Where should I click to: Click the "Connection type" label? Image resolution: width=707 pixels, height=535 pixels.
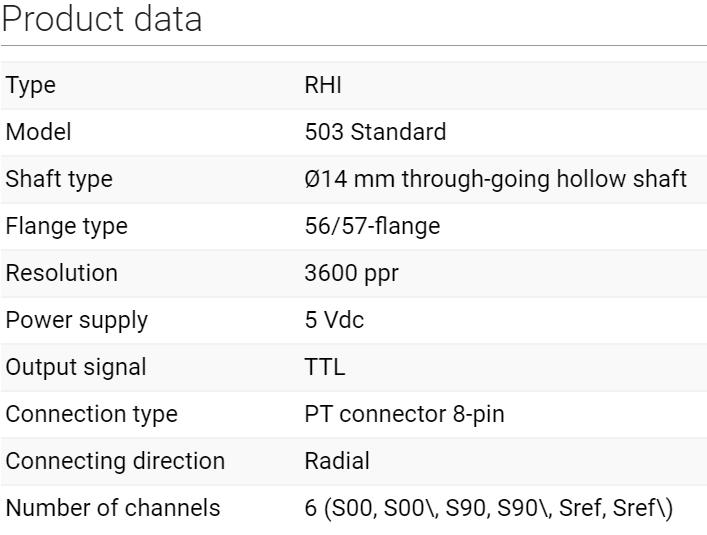pos(92,414)
